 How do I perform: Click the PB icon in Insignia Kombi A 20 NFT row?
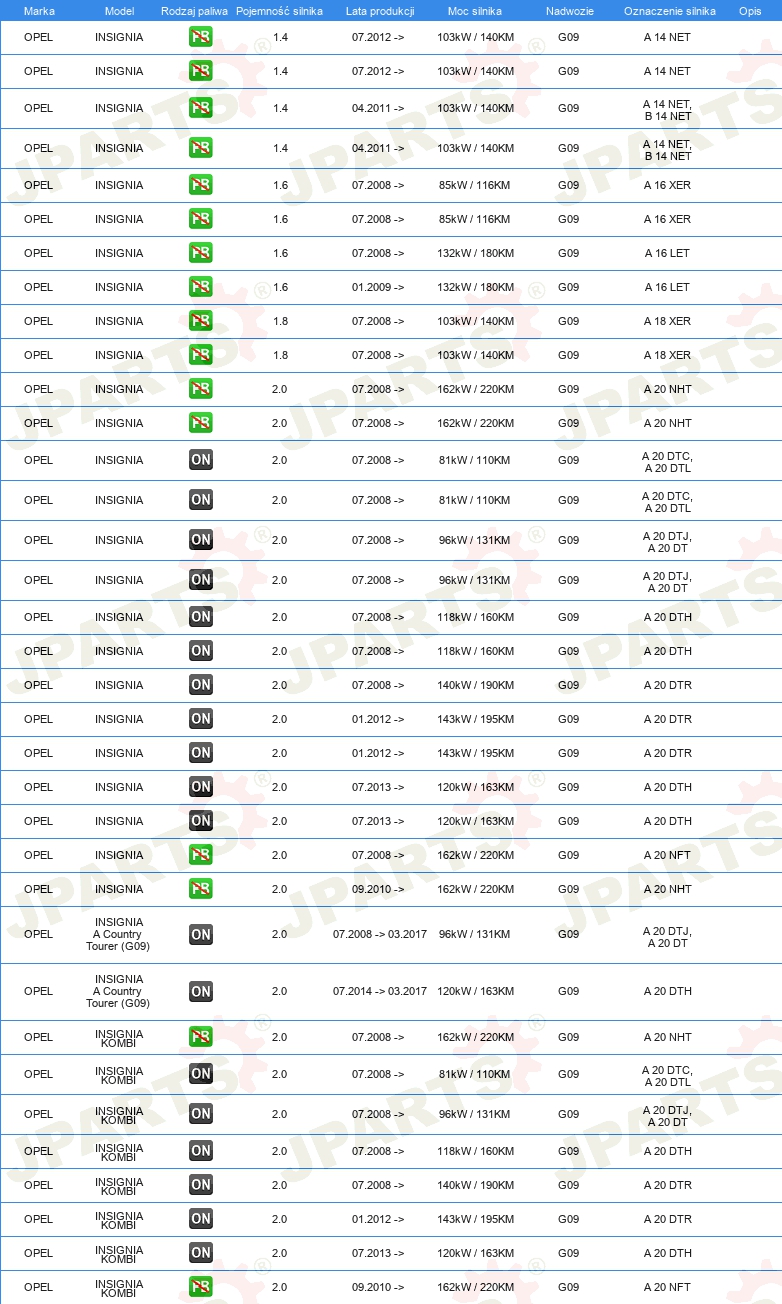coord(201,1287)
